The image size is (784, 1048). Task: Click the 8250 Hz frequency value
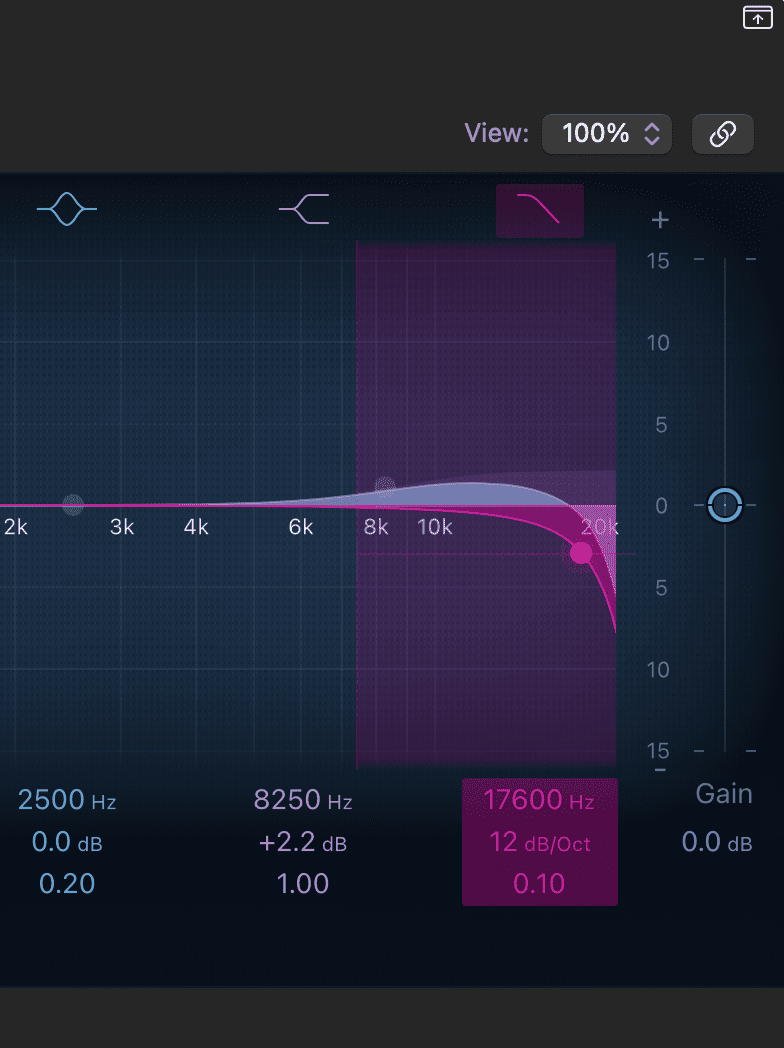point(303,799)
